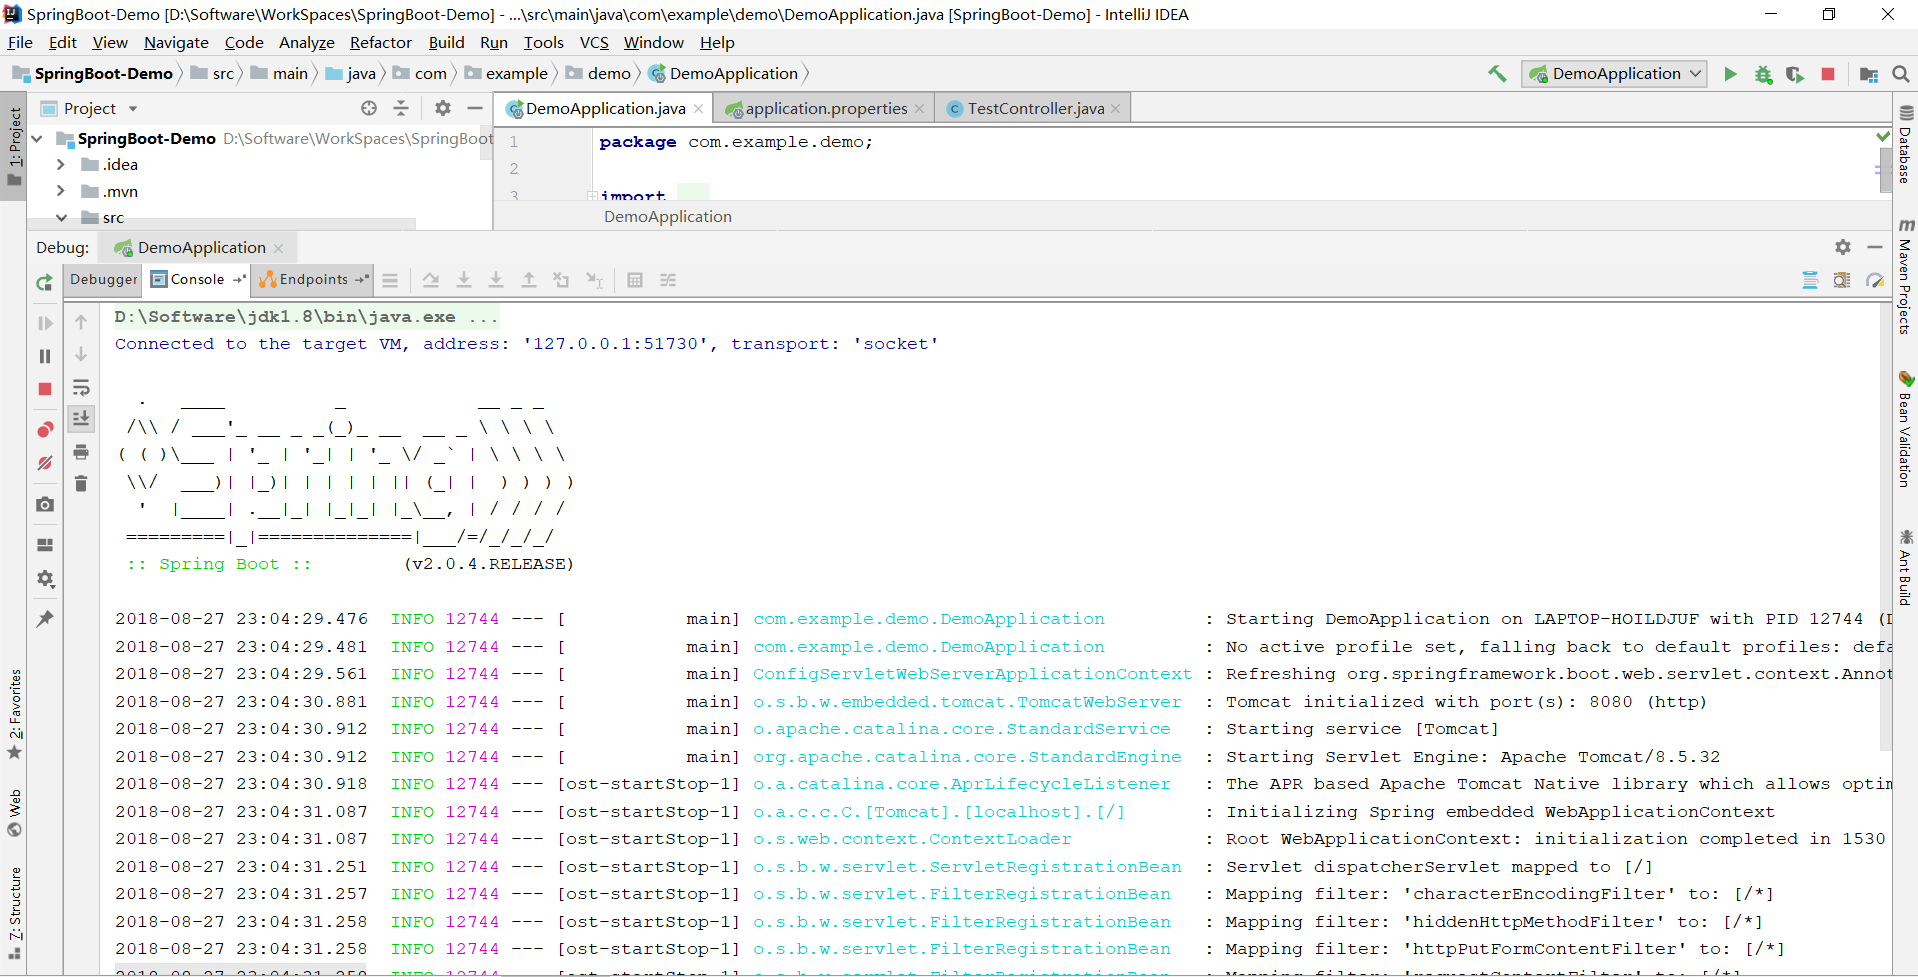Toggle the Z: Structure tool window
The image size is (1918, 977).
click(14, 914)
